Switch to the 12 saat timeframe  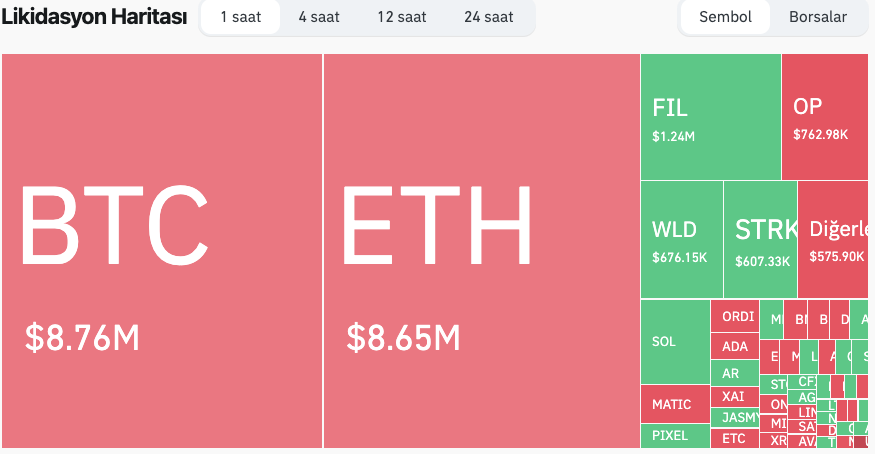(402, 17)
